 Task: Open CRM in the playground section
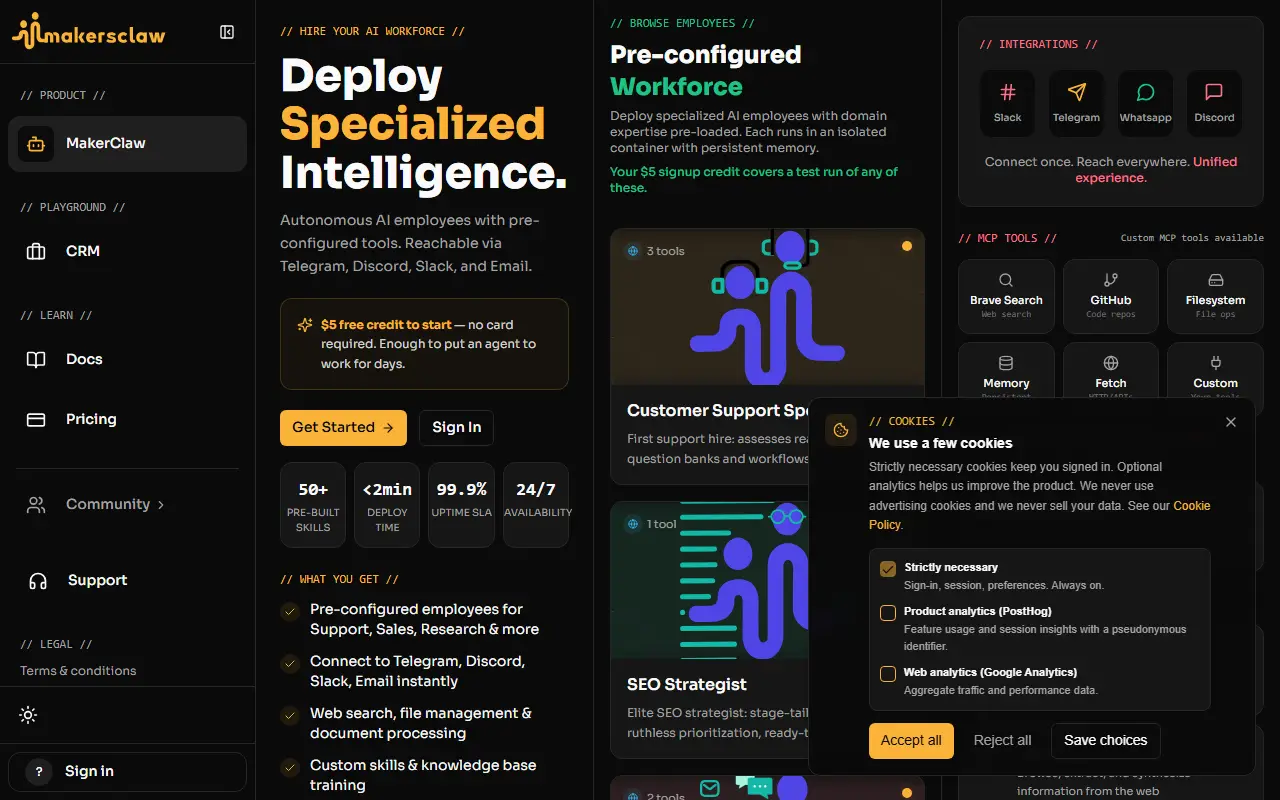(x=127, y=252)
